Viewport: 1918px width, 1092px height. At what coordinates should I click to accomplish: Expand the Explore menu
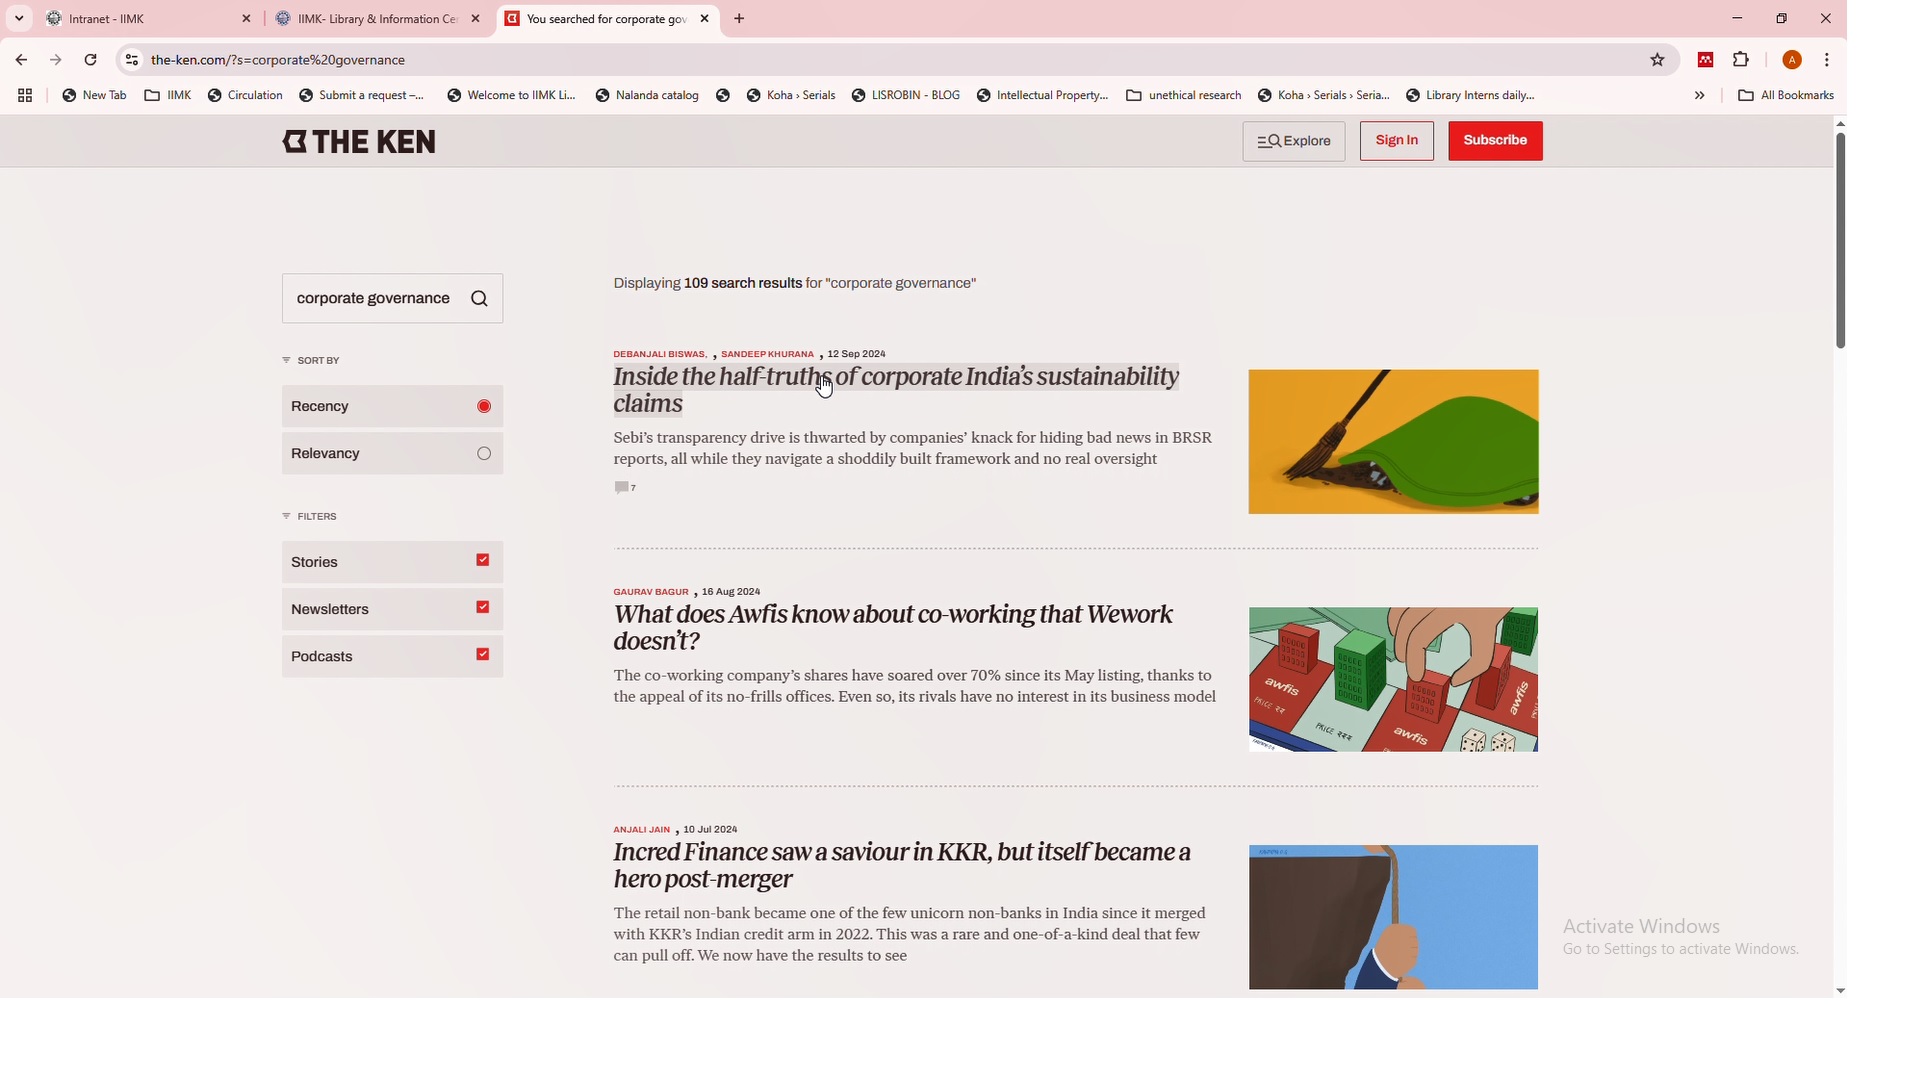coord(1293,141)
